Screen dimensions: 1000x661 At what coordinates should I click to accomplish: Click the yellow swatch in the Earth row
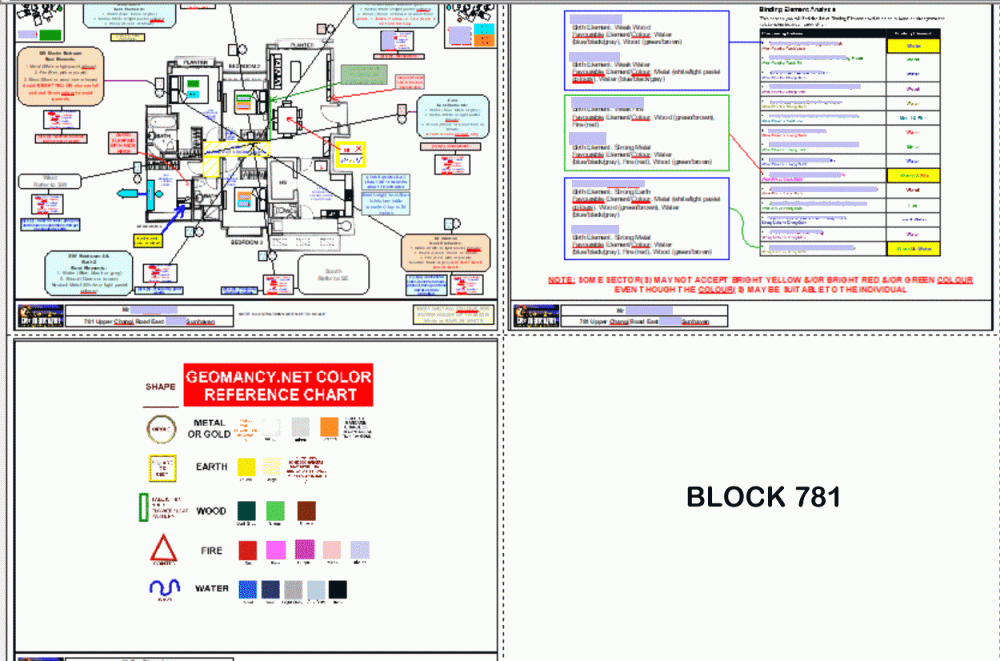tap(246, 466)
